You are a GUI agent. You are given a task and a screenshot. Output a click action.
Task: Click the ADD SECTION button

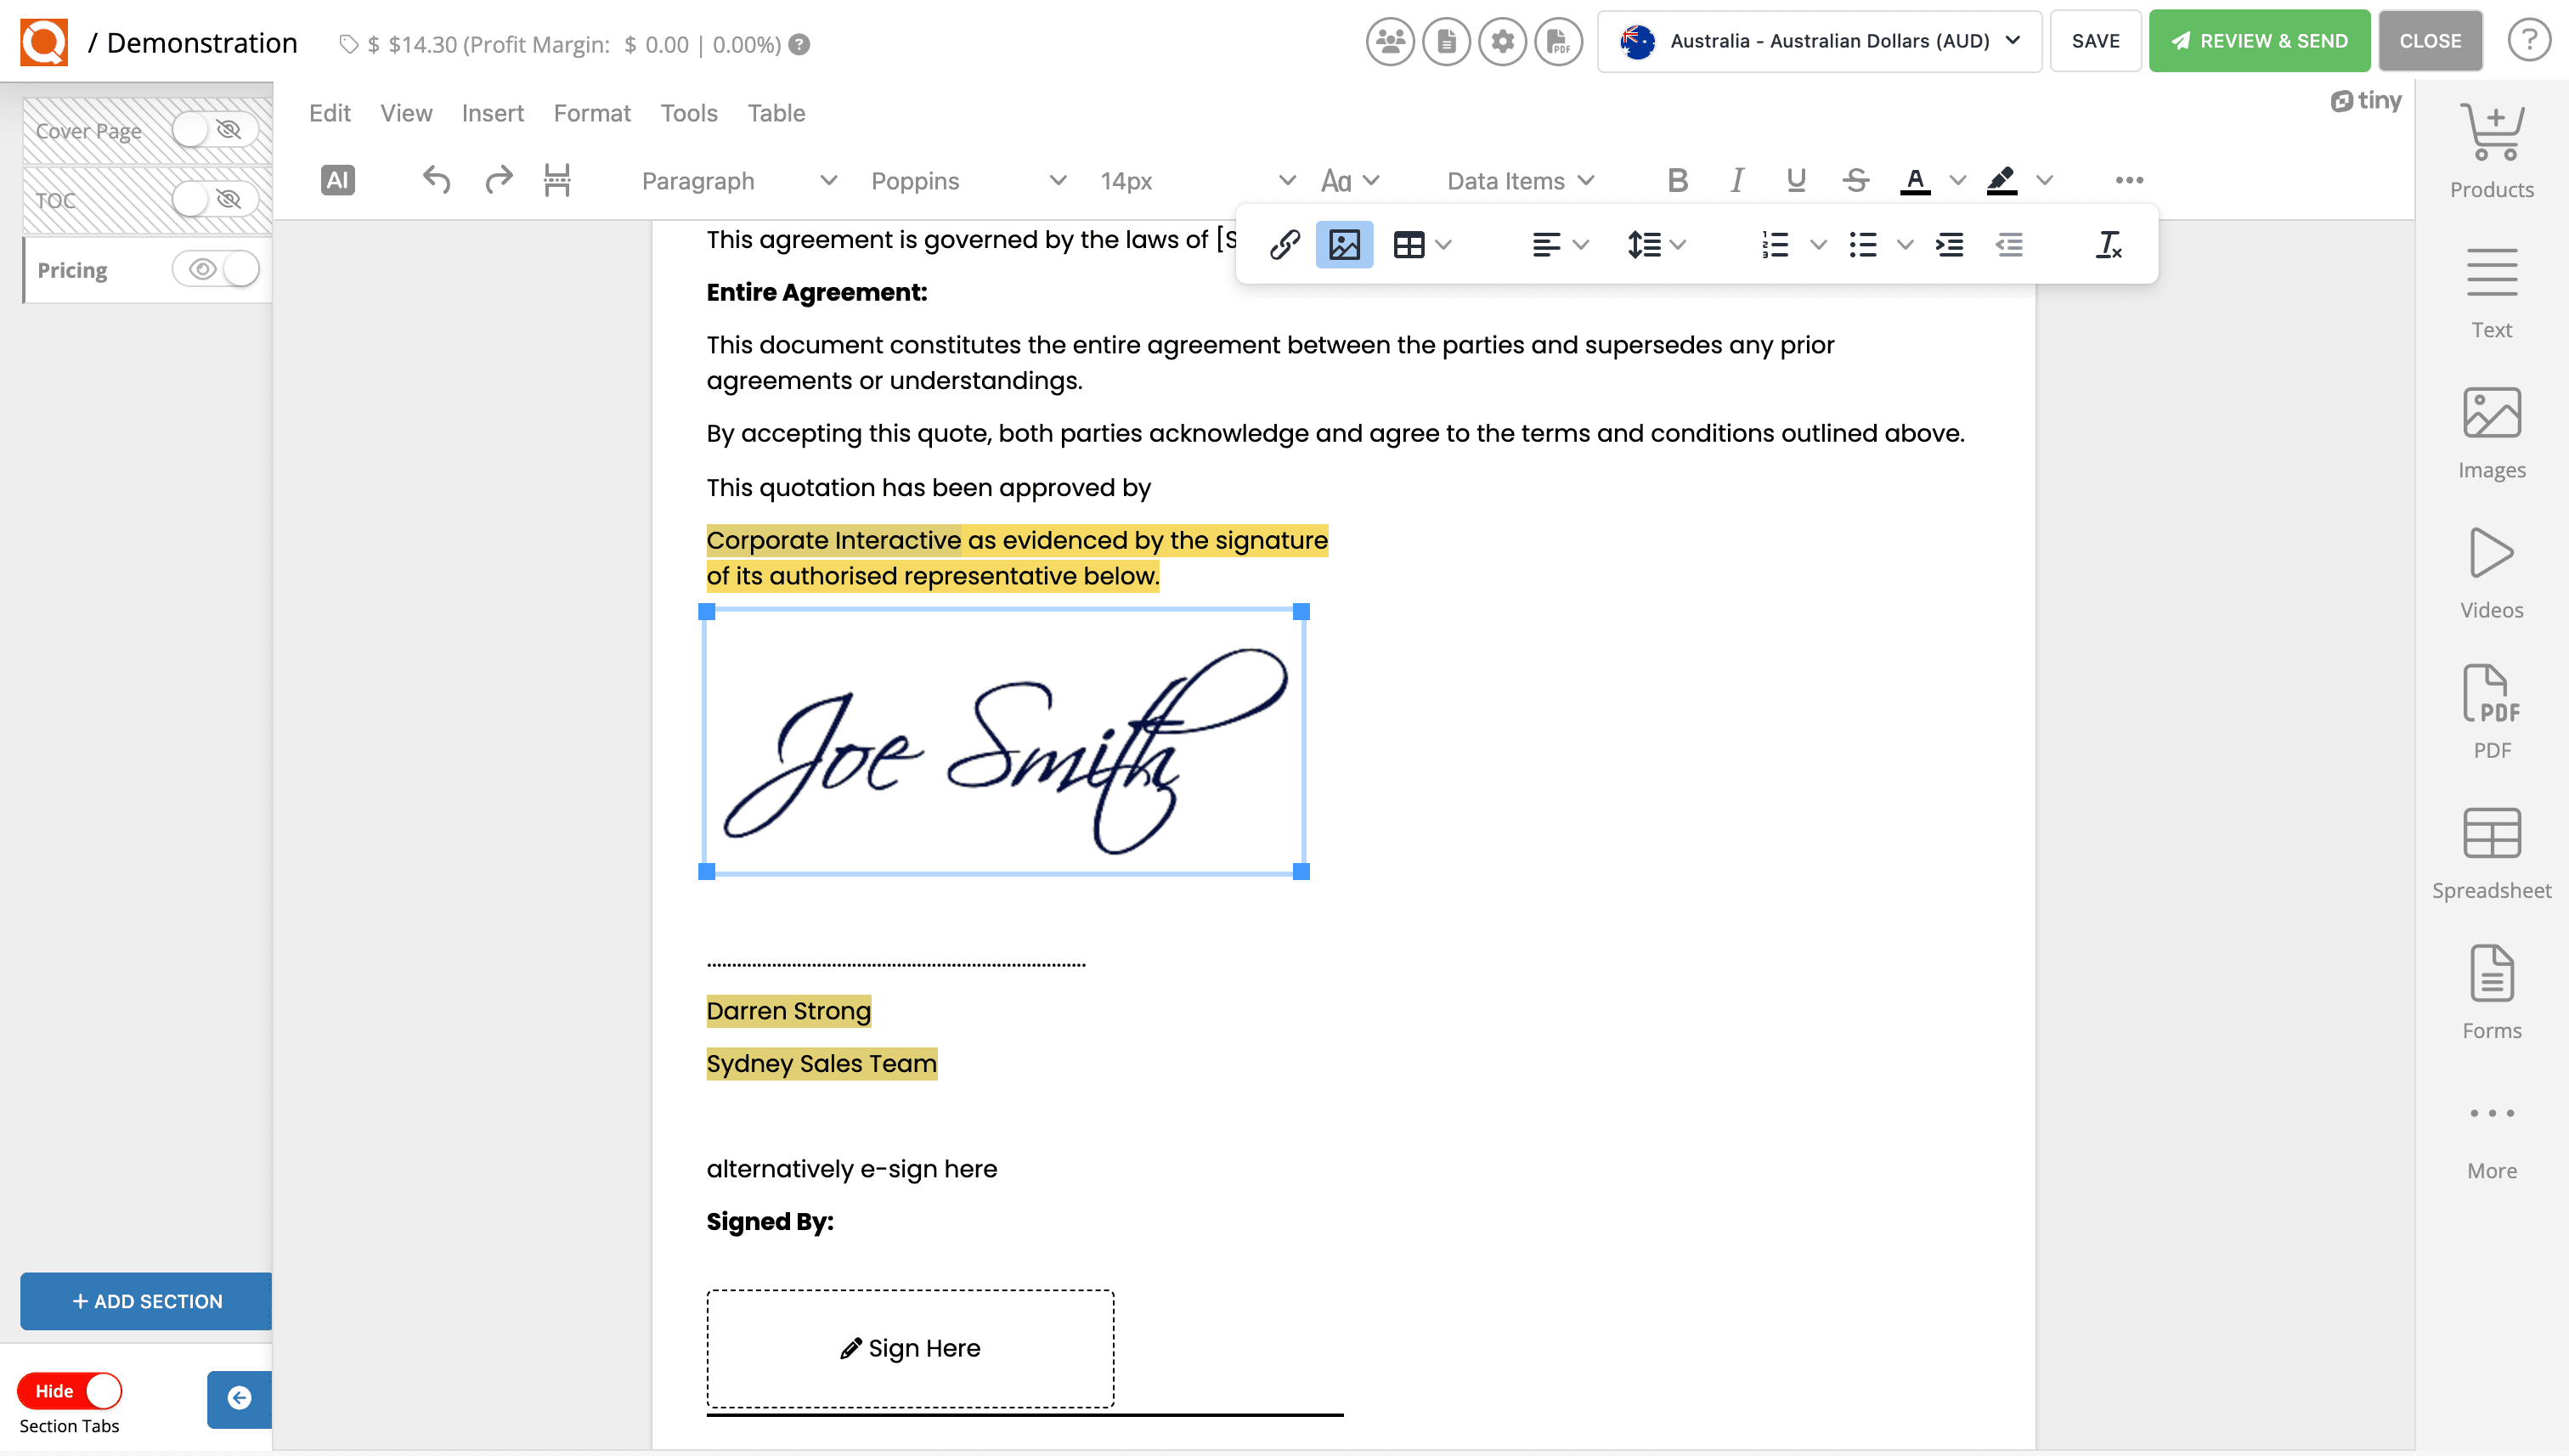pyautogui.click(x=145, y=1301)
